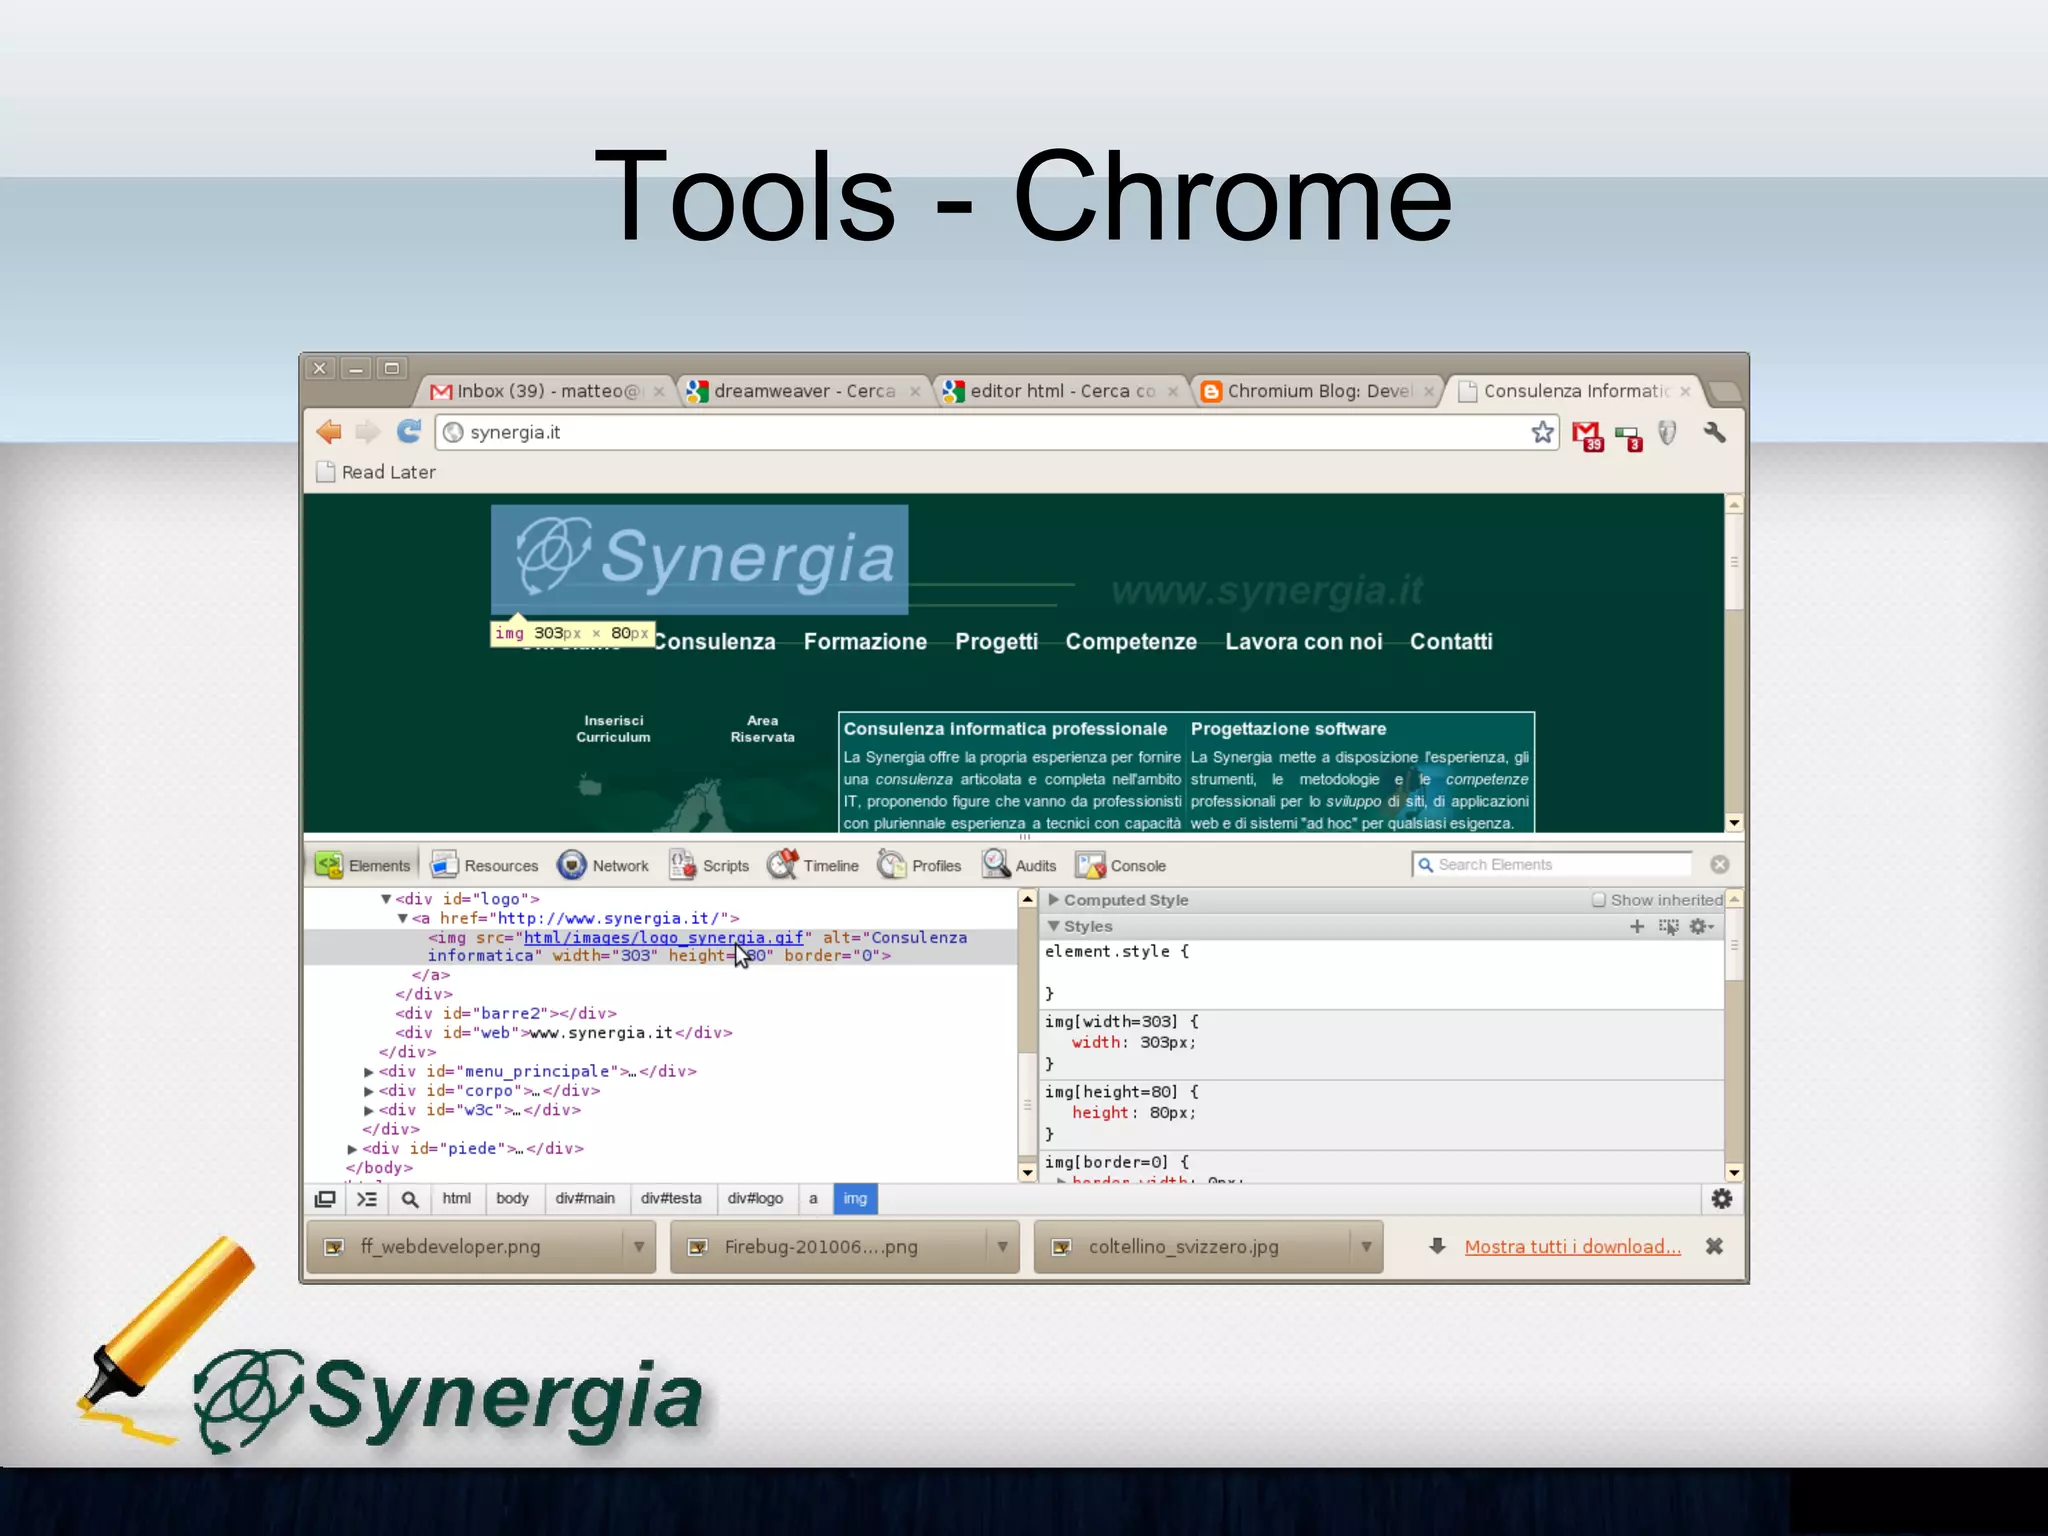The height and width of the screenshot is (1536, 2048).
Task: Select div#logo in the breadcrumb bar
Action: click(x=755, y=1198)
